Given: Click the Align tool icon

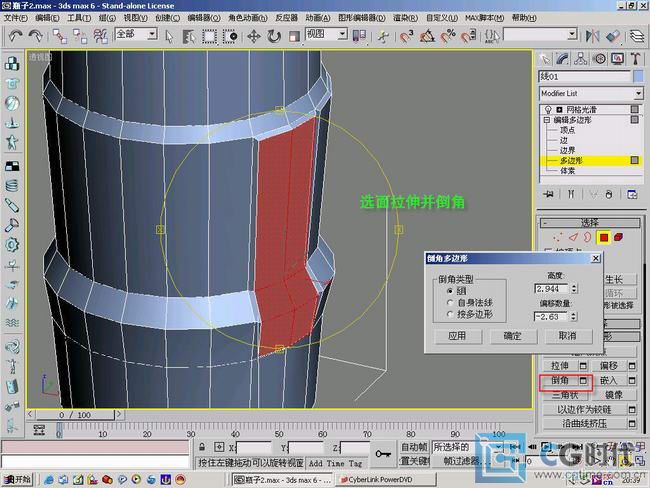Looking at the screenshot, I should pyautogui.click(x=613, y=36).
